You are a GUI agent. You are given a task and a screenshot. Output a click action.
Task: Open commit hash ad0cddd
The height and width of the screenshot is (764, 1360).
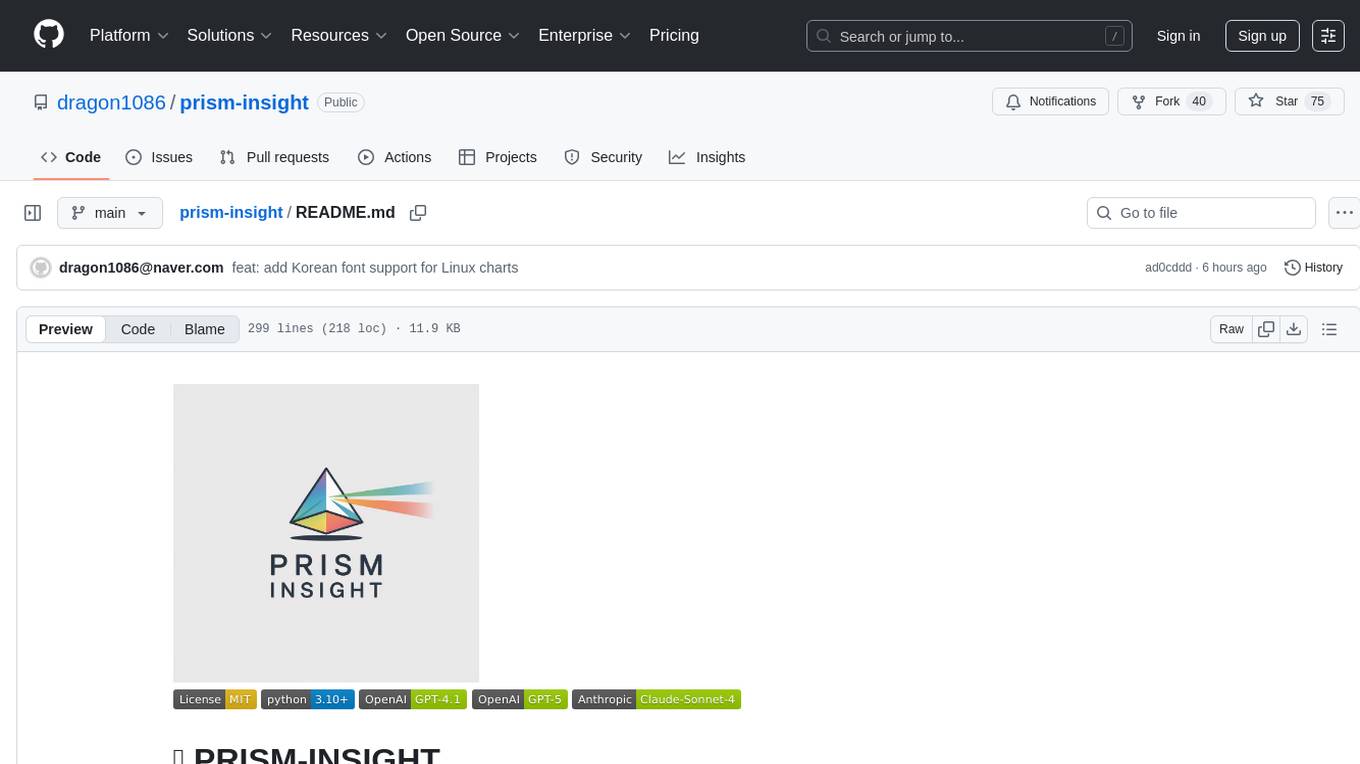pos(1168,268)
